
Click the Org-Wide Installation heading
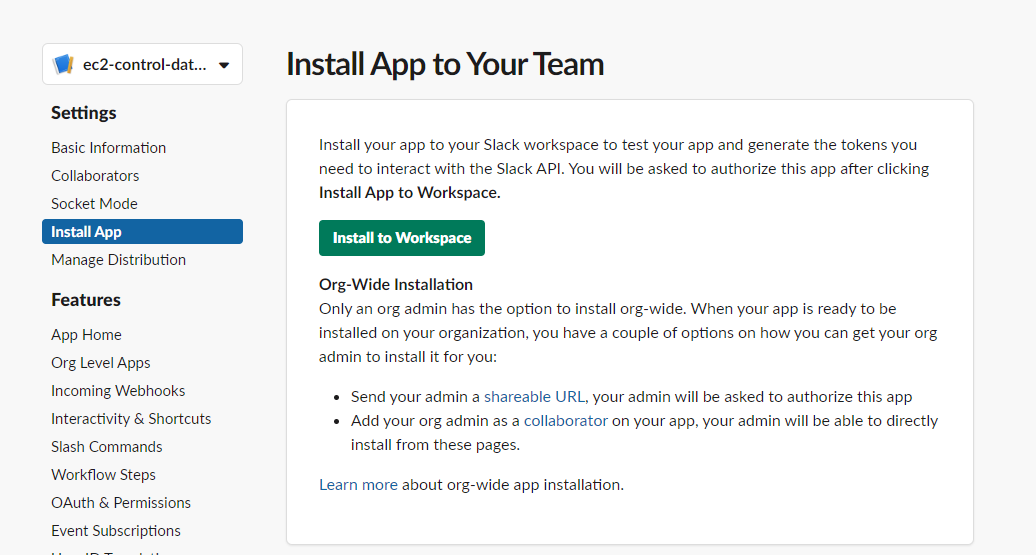[x=396, y=285]
